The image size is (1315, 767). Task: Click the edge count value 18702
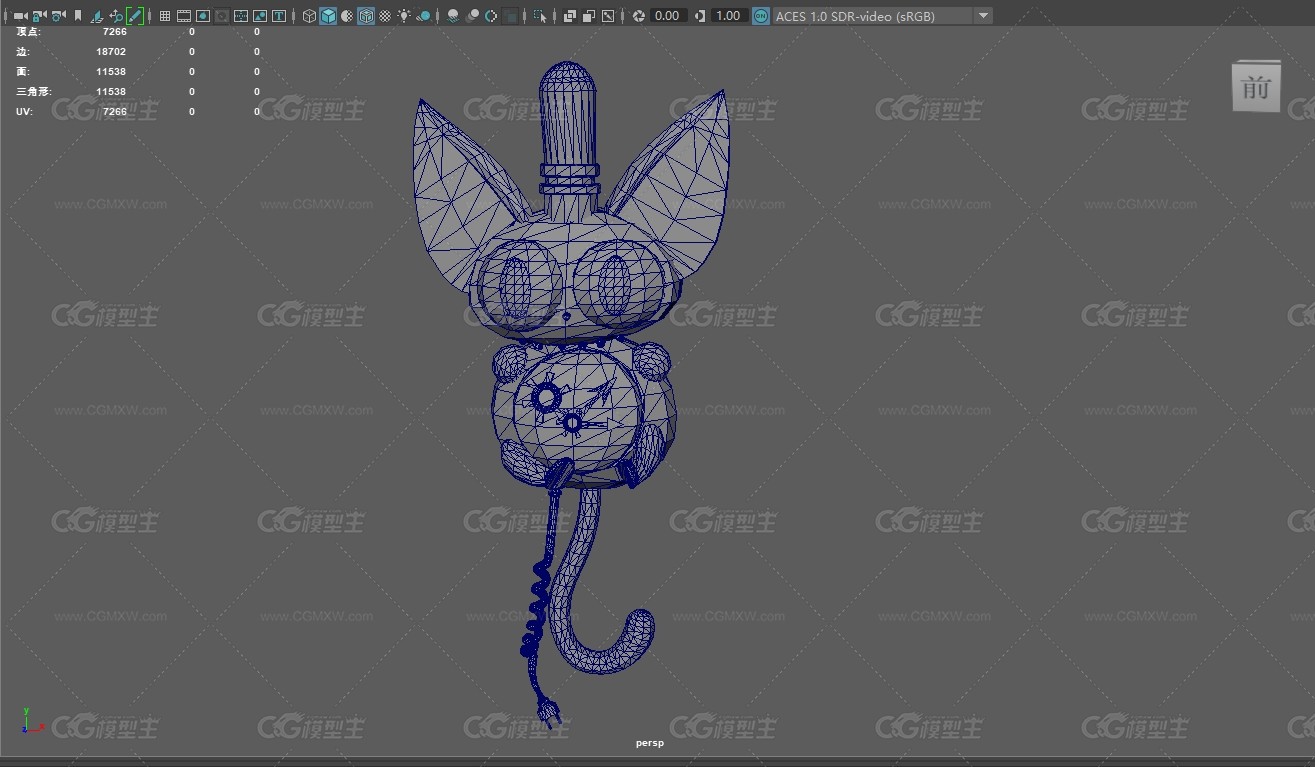pos(111,51)
